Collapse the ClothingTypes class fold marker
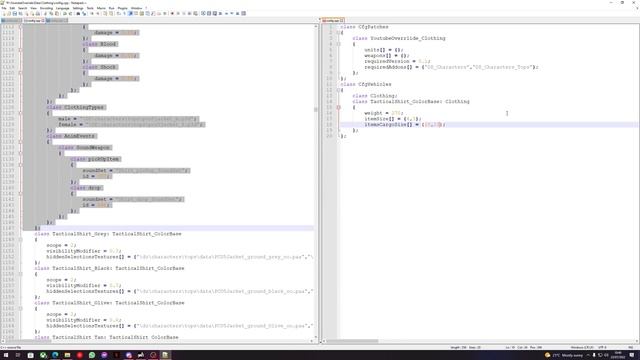Image resolution: width=640 pixels, height=360 pixels. (x=20, y=113)
